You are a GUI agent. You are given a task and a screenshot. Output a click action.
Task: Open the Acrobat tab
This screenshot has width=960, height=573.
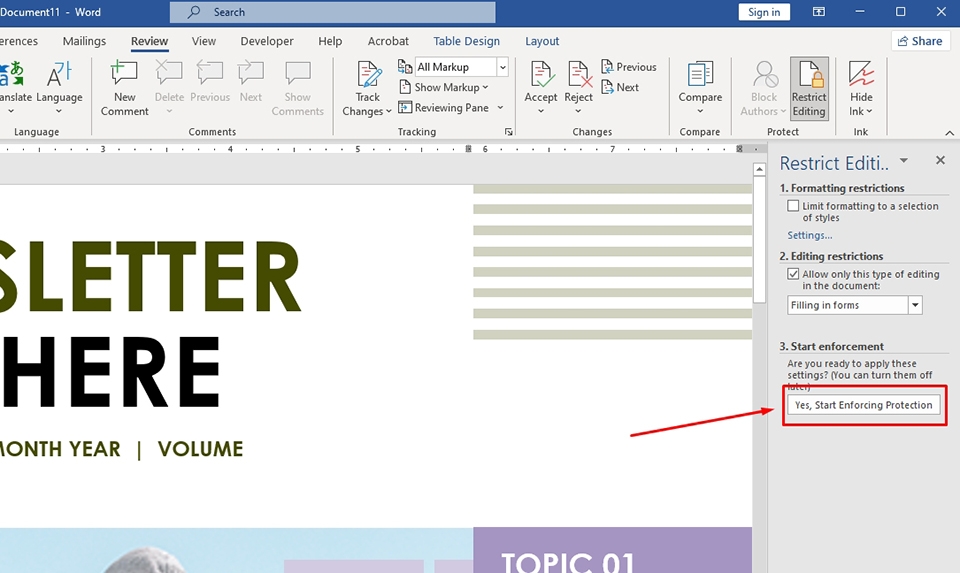pyautogui.click(x=388, y=41)
